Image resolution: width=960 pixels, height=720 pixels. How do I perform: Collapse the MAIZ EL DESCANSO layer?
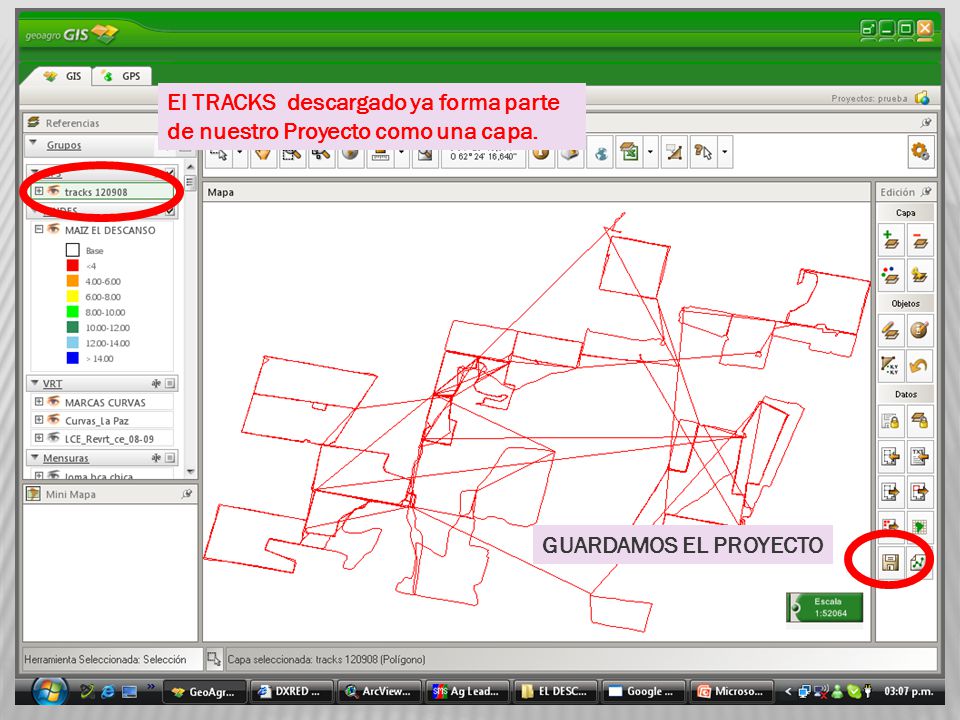coord(39,229)
